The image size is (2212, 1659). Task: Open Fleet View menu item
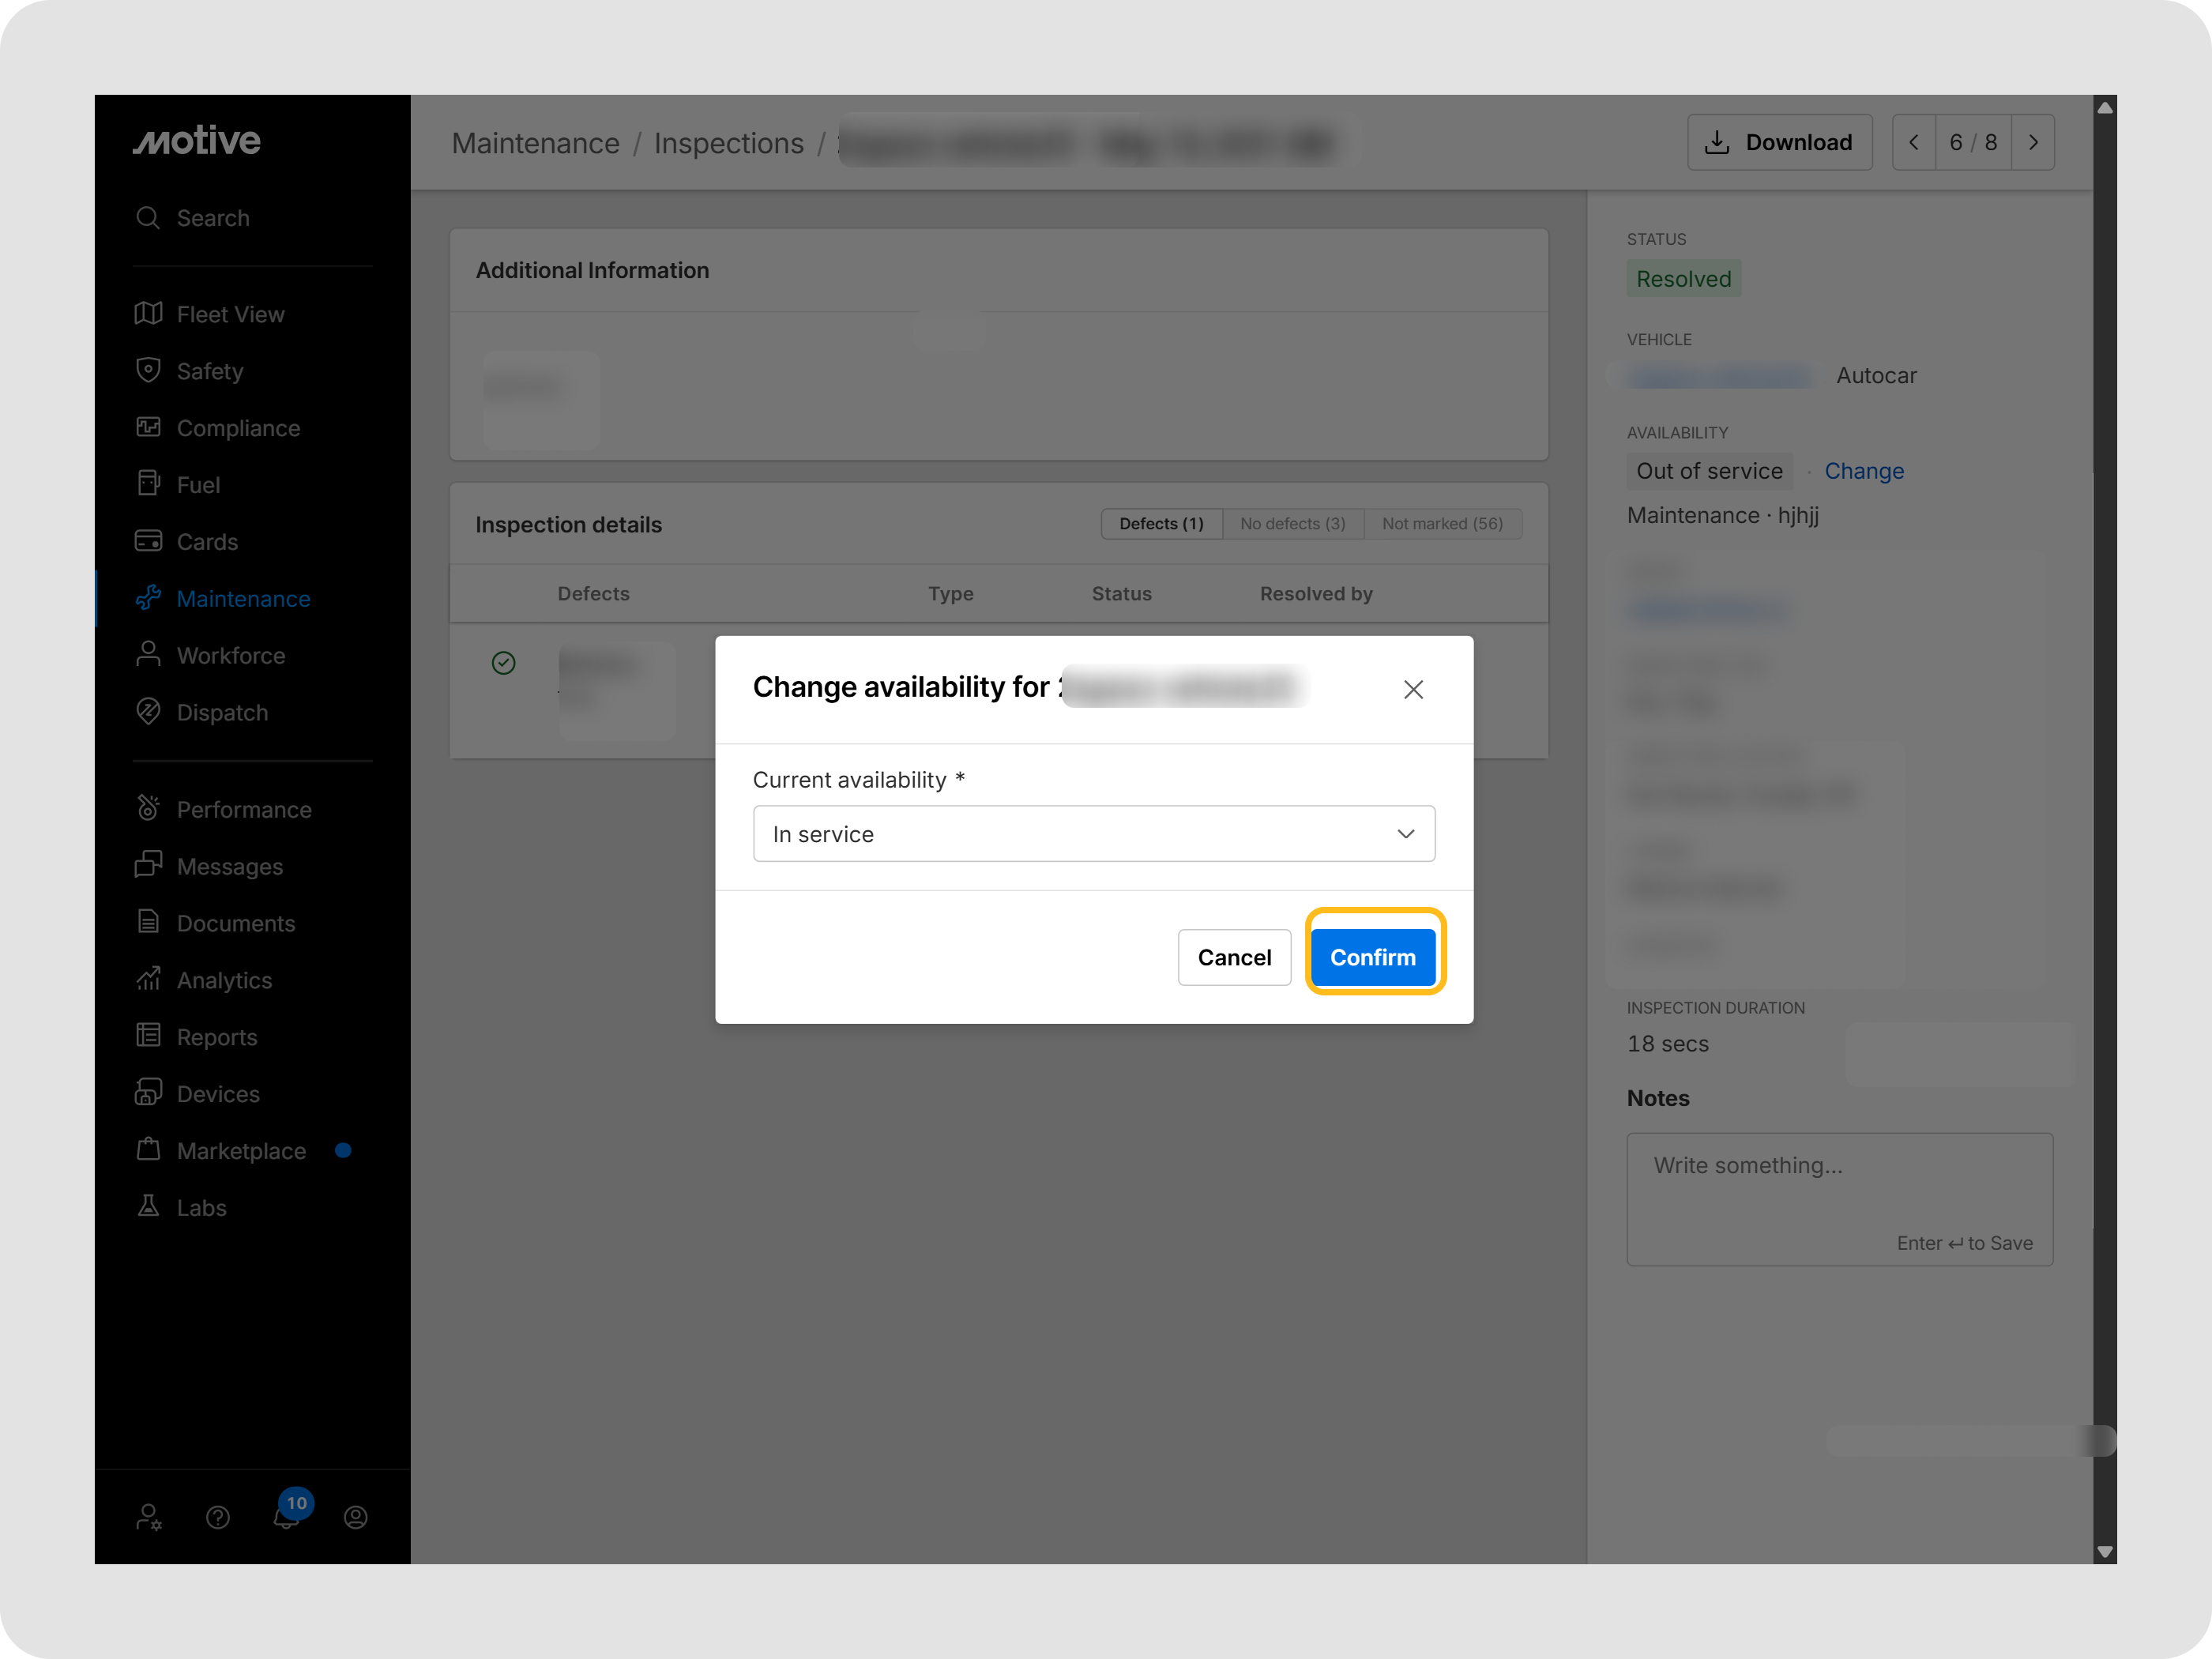coord(231,315)
